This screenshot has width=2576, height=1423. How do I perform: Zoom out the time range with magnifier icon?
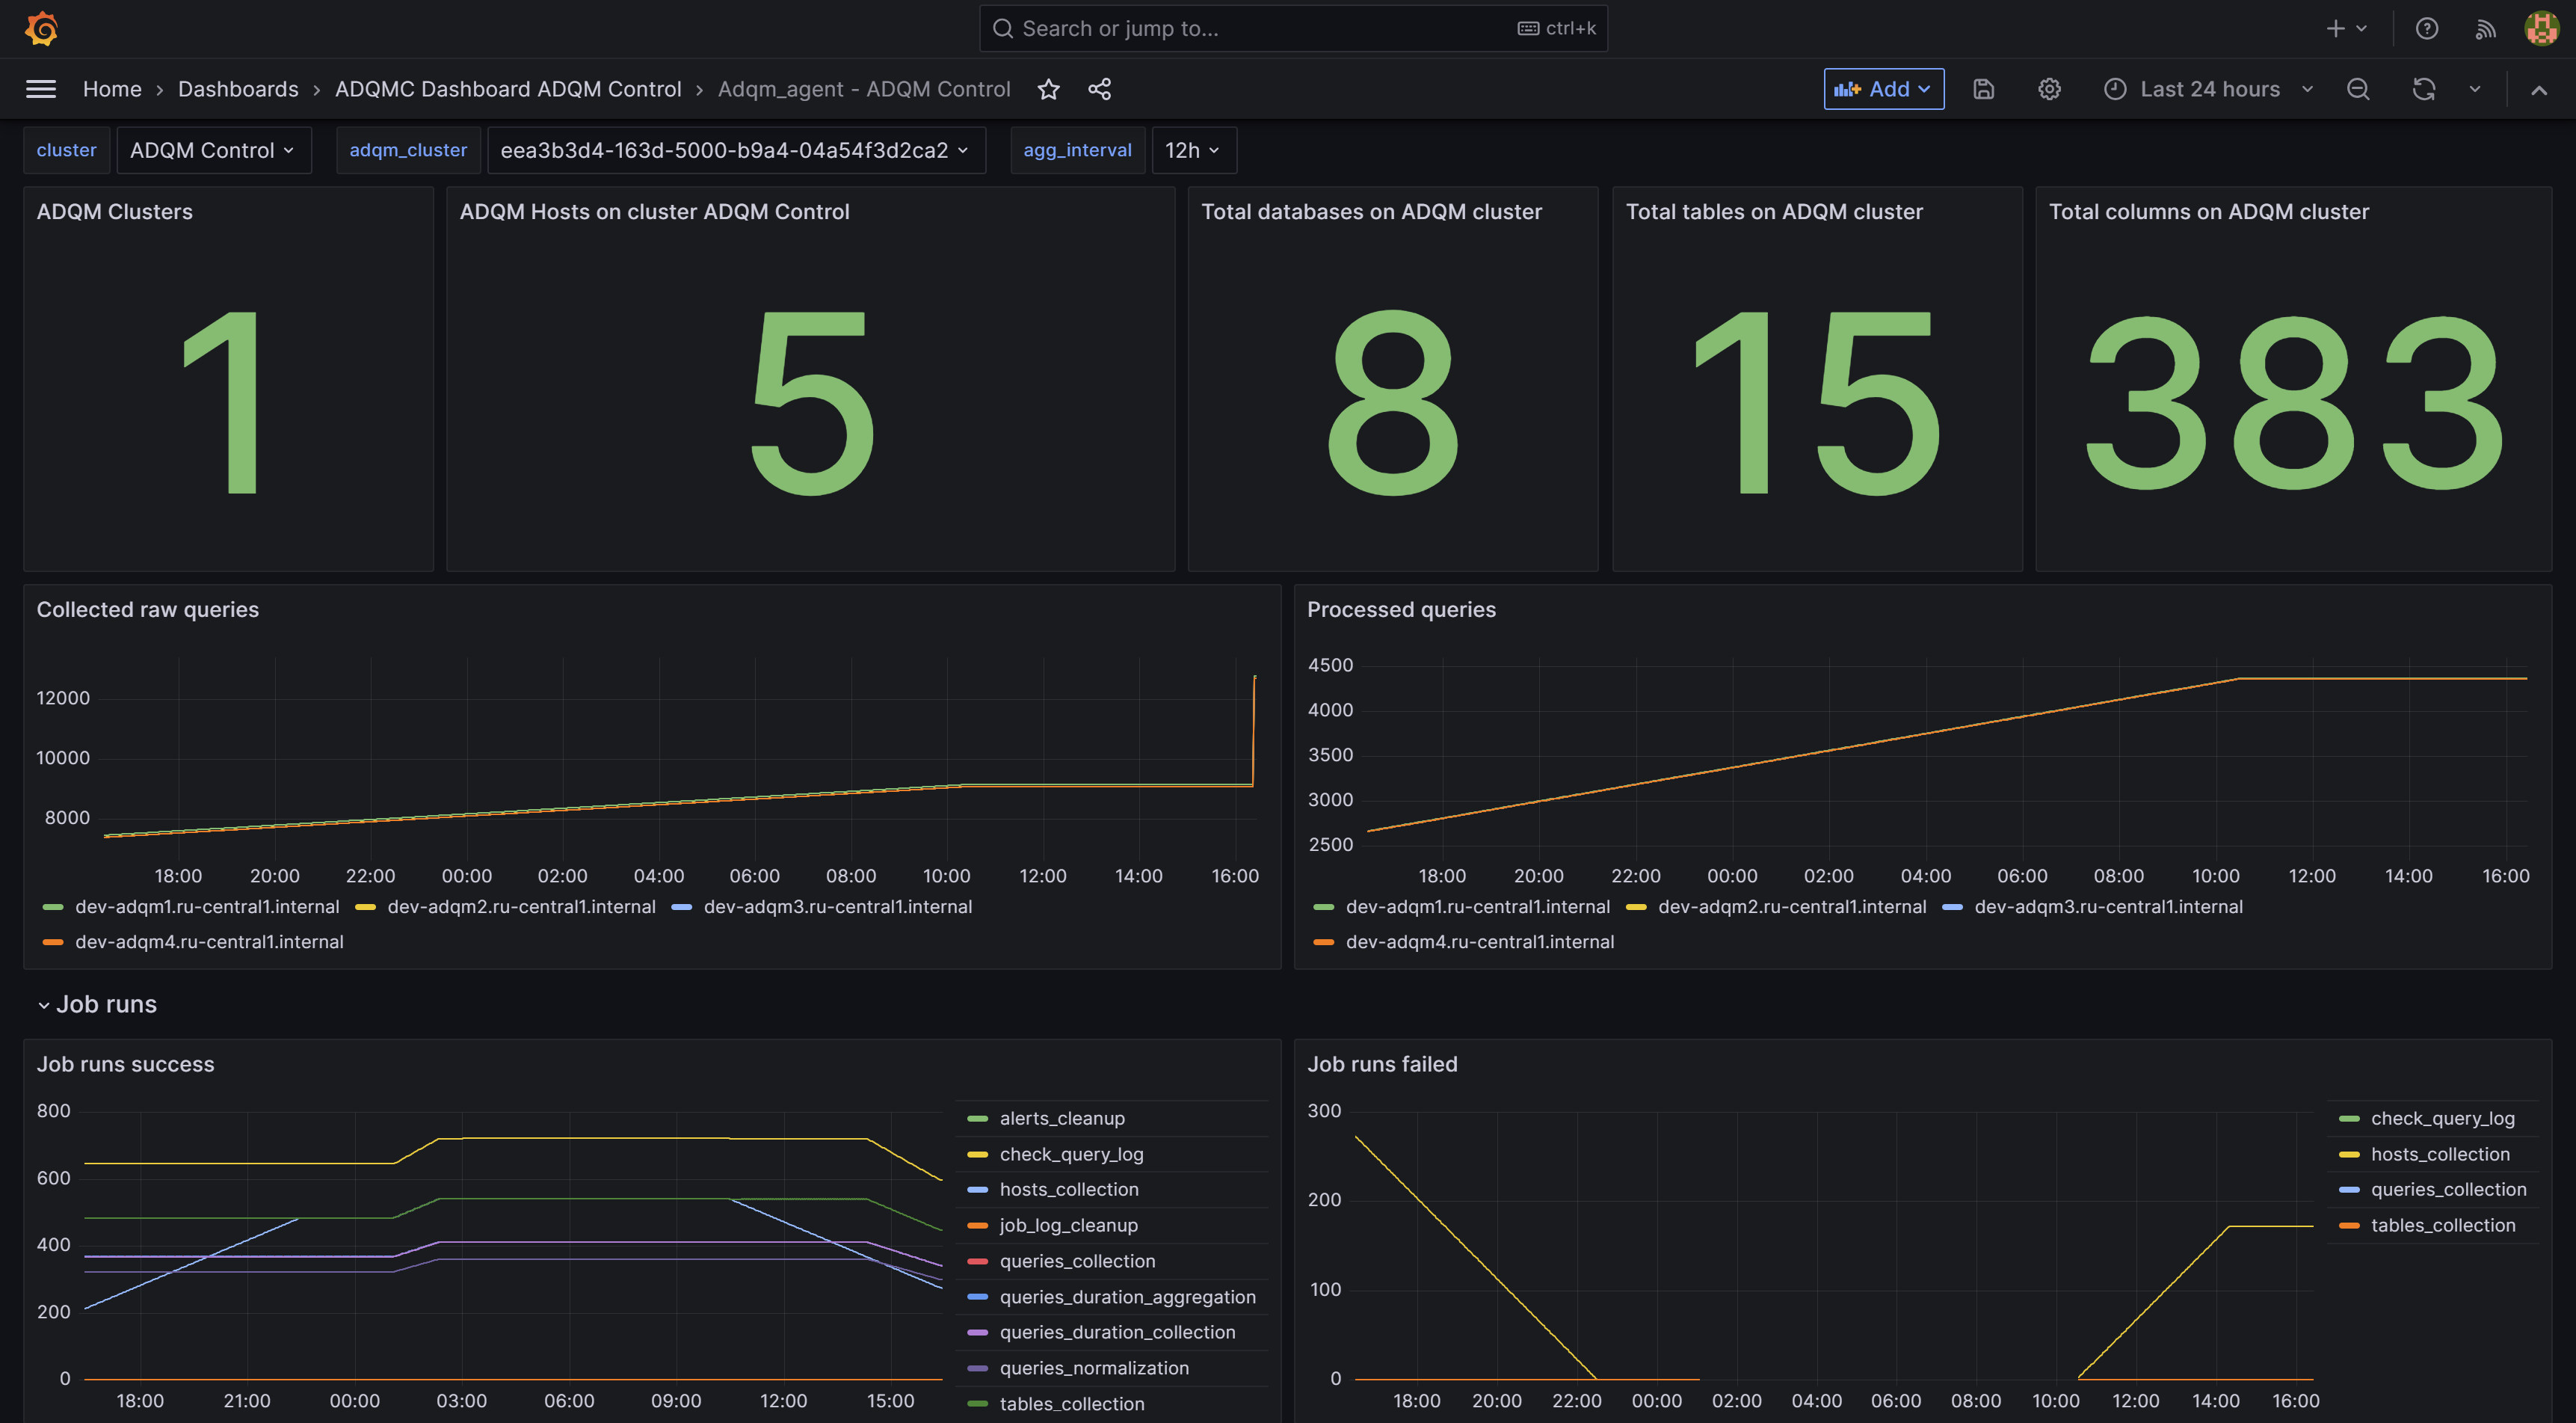[x=2358, y=88]
